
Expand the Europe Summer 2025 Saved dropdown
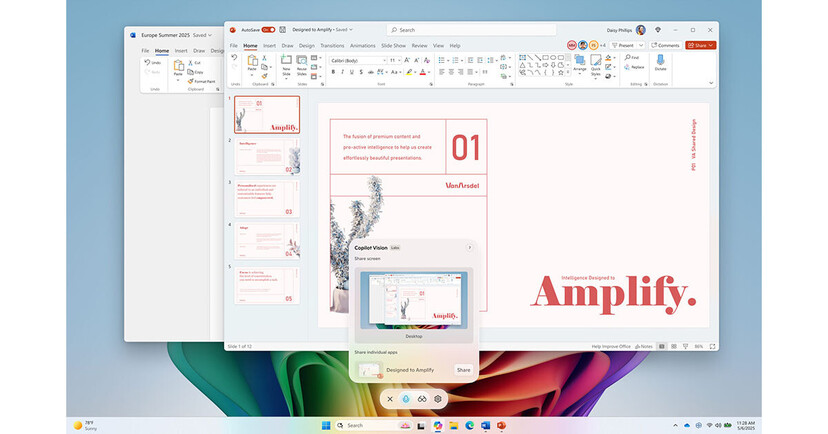(x=210, y=35)
